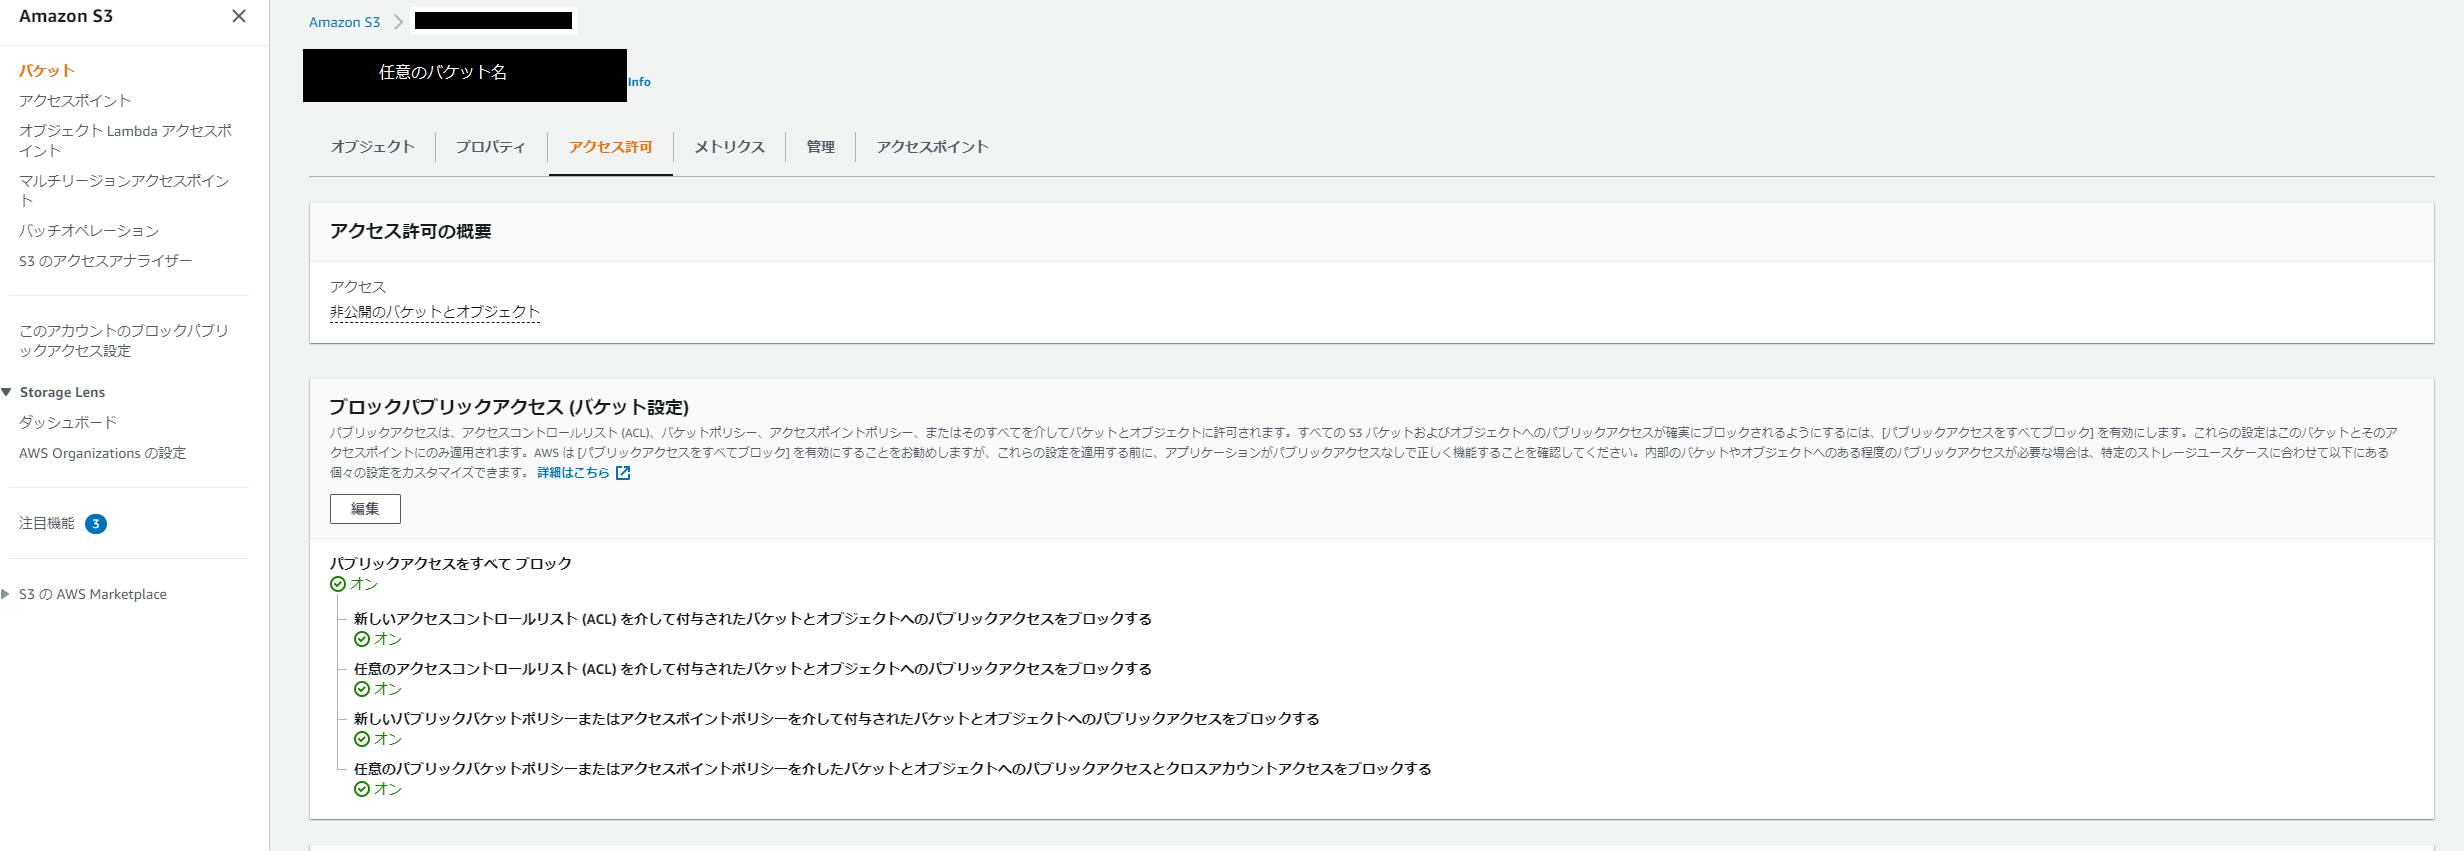Click the 注目機能 badge showing 3
The height and width of the screenshot is (851, 2464).
click(96, 524)
